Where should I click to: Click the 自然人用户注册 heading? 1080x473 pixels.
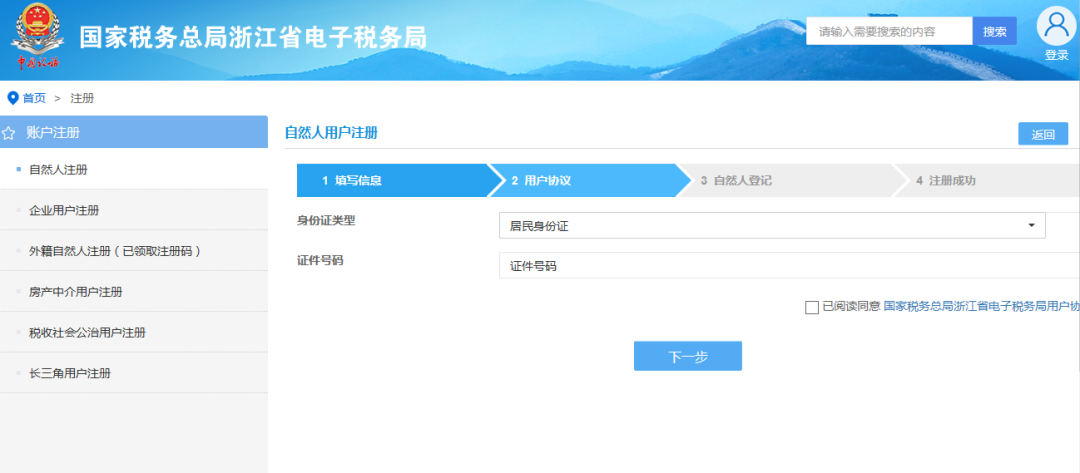[331, 133]
